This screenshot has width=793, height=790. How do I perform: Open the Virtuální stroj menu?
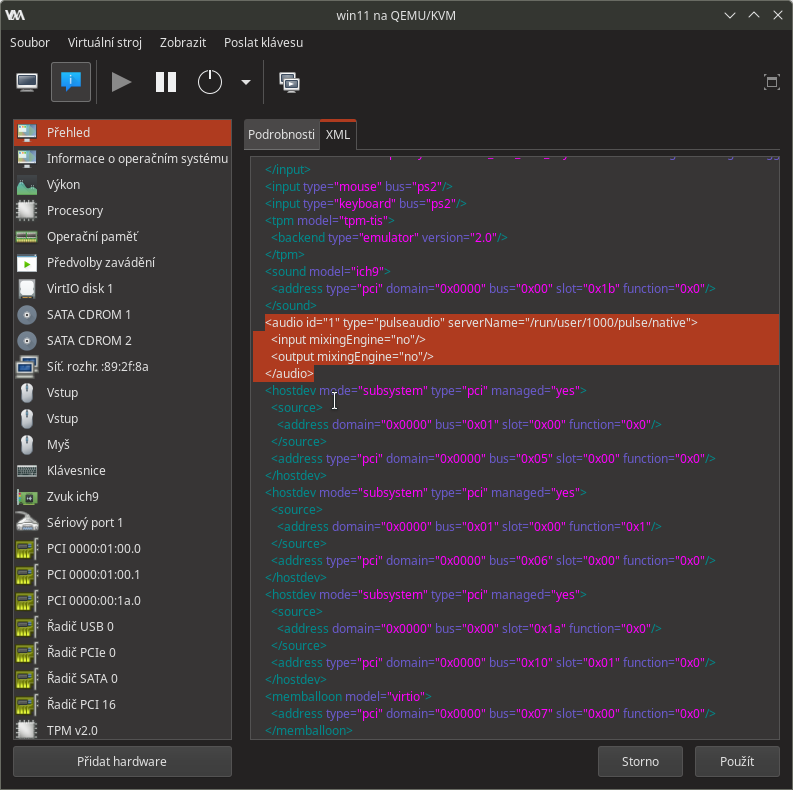click(x=105, y=42)
